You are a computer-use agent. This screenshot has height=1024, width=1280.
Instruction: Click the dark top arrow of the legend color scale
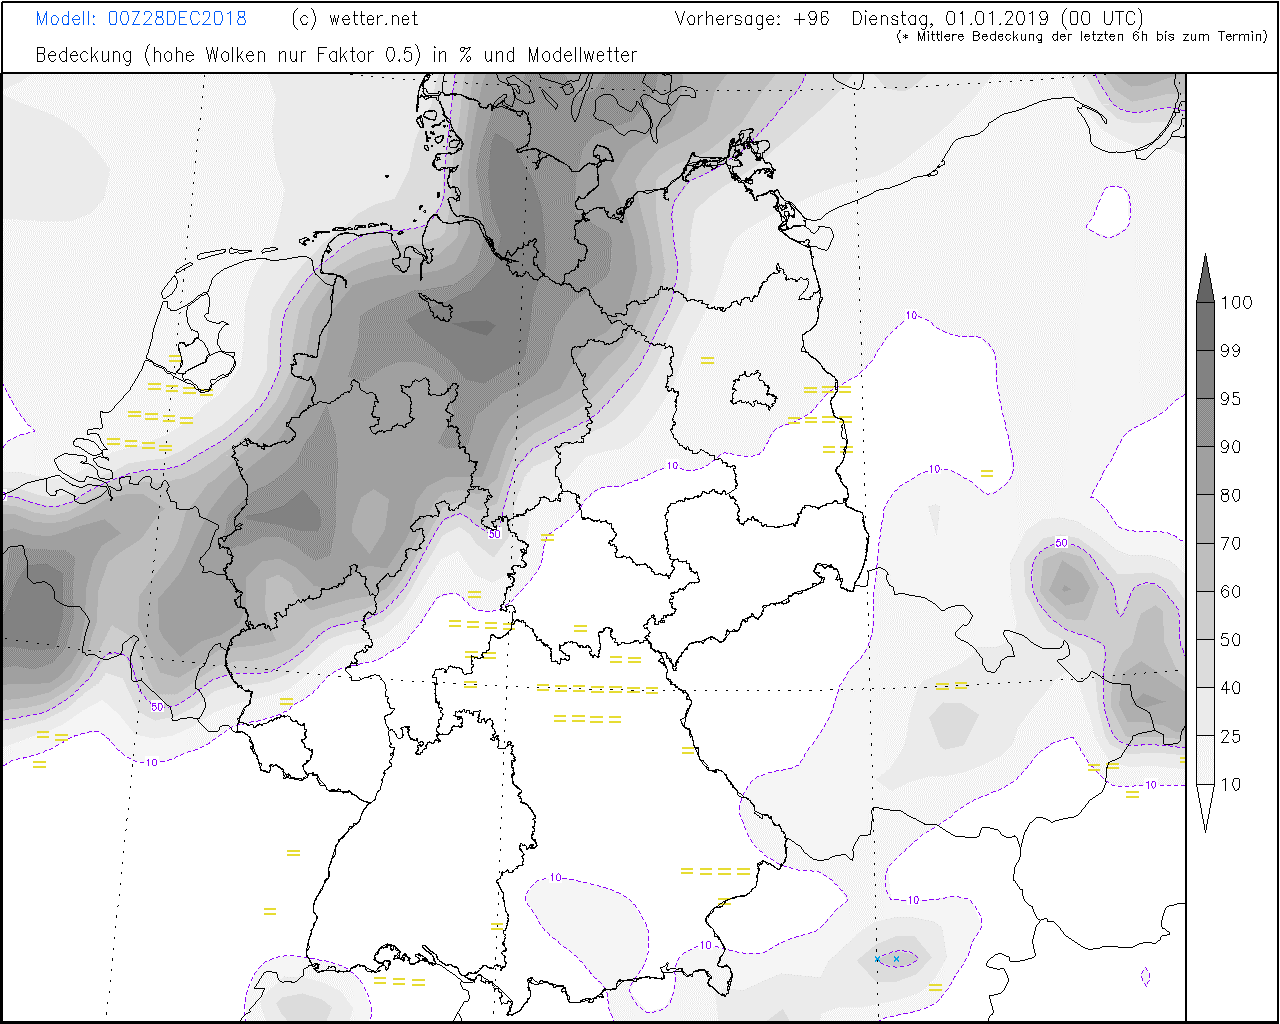coord(1205,283)
